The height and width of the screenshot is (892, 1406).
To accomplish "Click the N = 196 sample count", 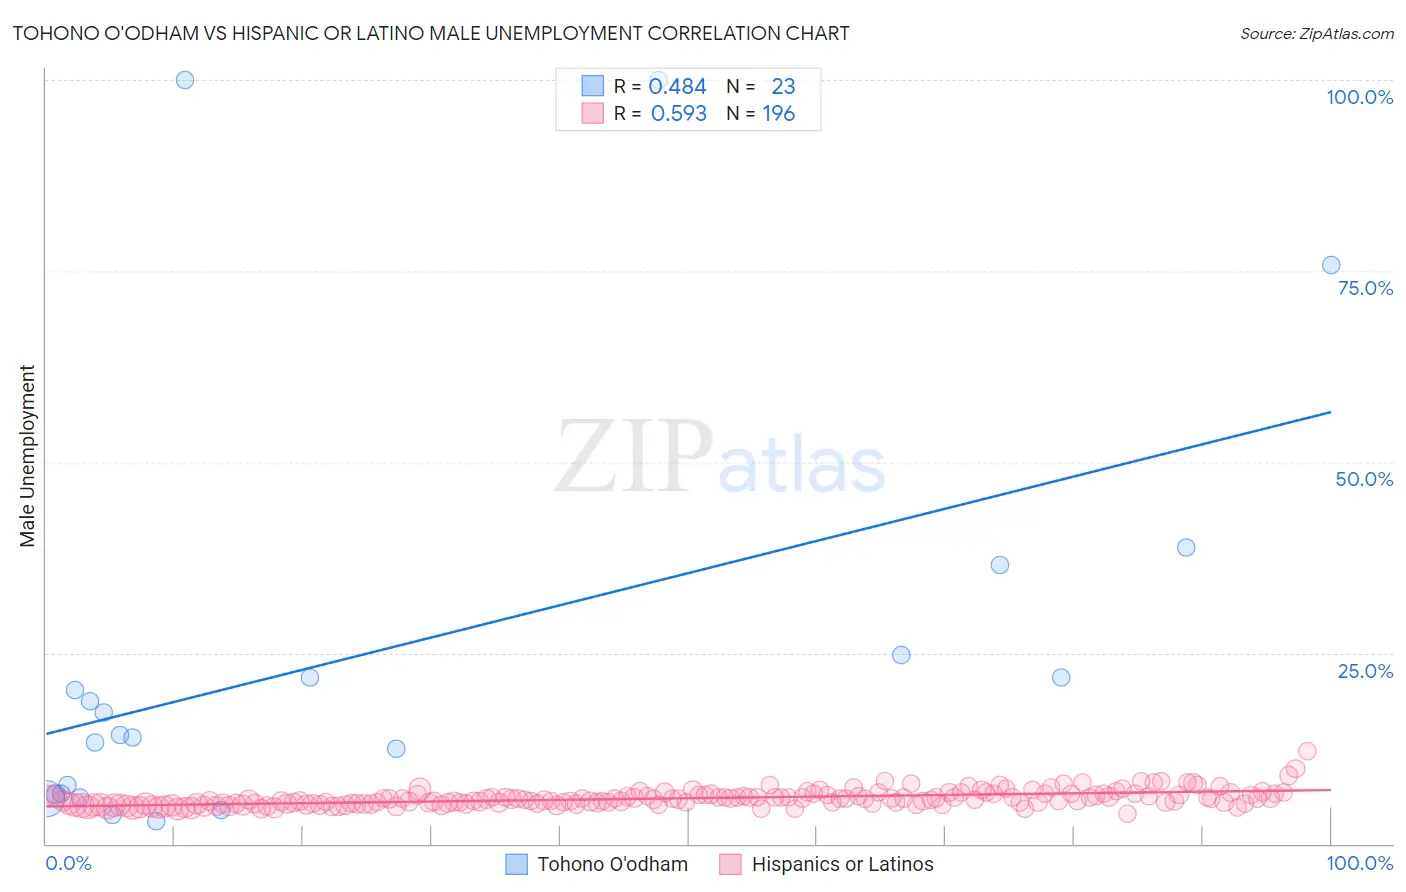I will click(760, 113).
